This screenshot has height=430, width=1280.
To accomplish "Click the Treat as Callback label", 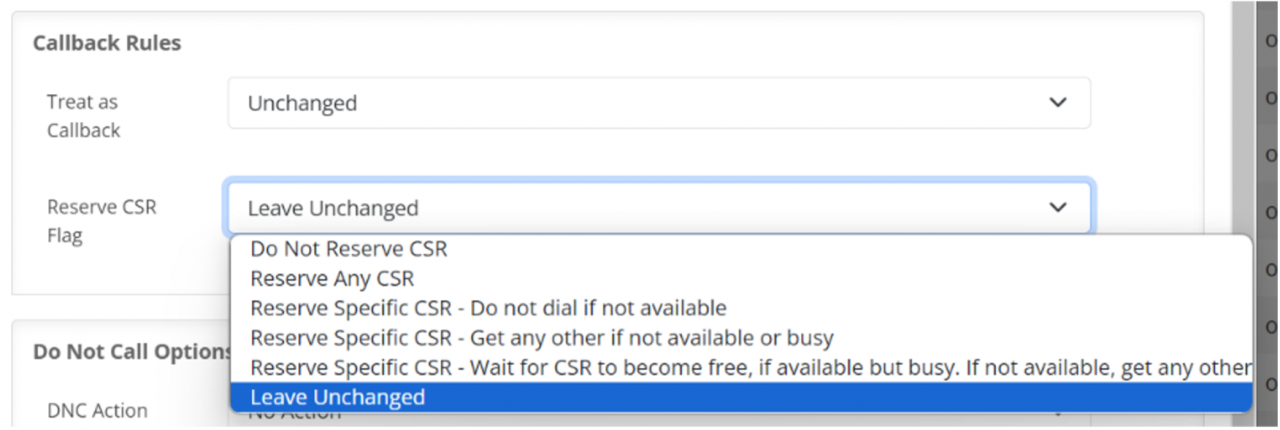I will coord(83,116).
